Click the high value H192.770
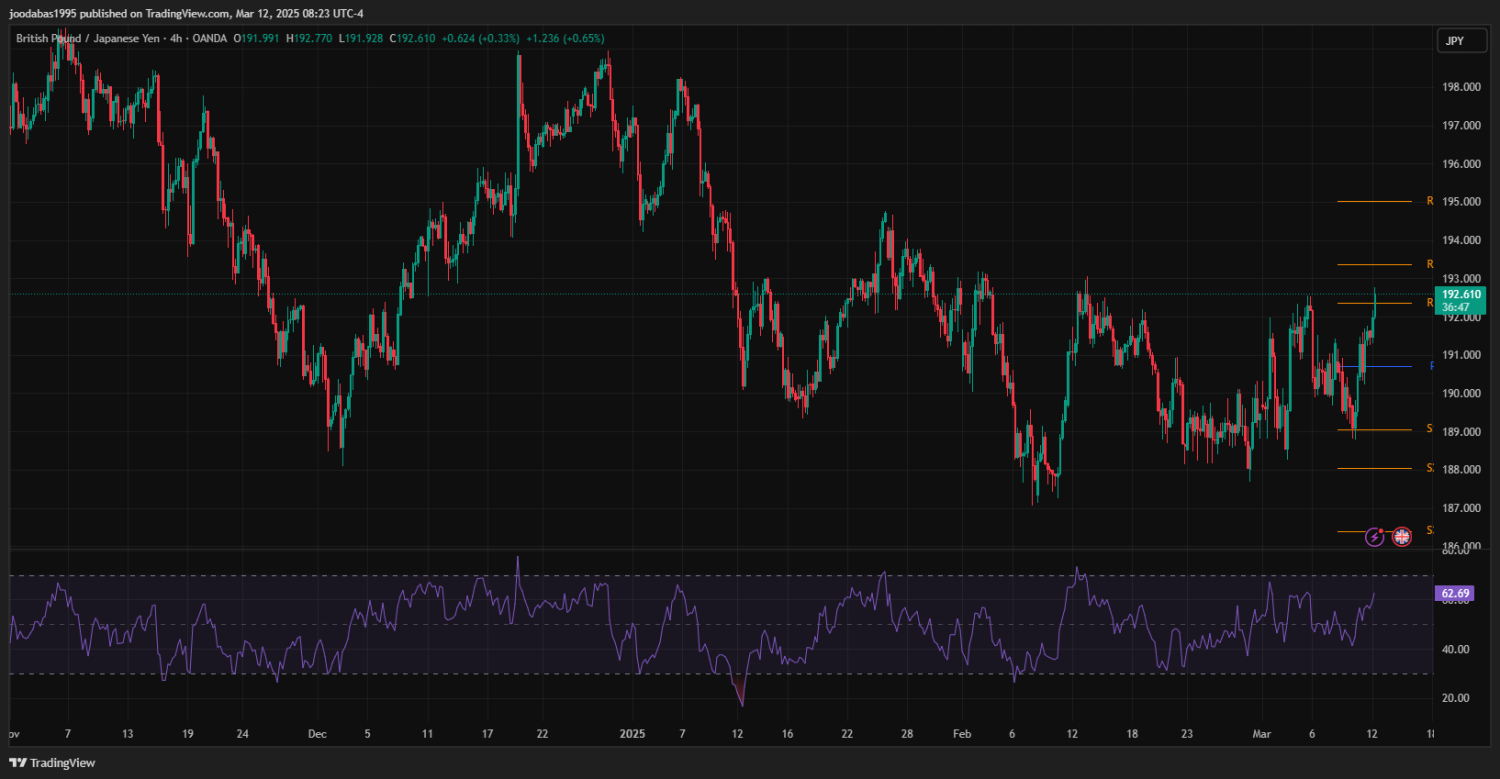The width and height of the screenshot is (1500, 779). [310, 38]
